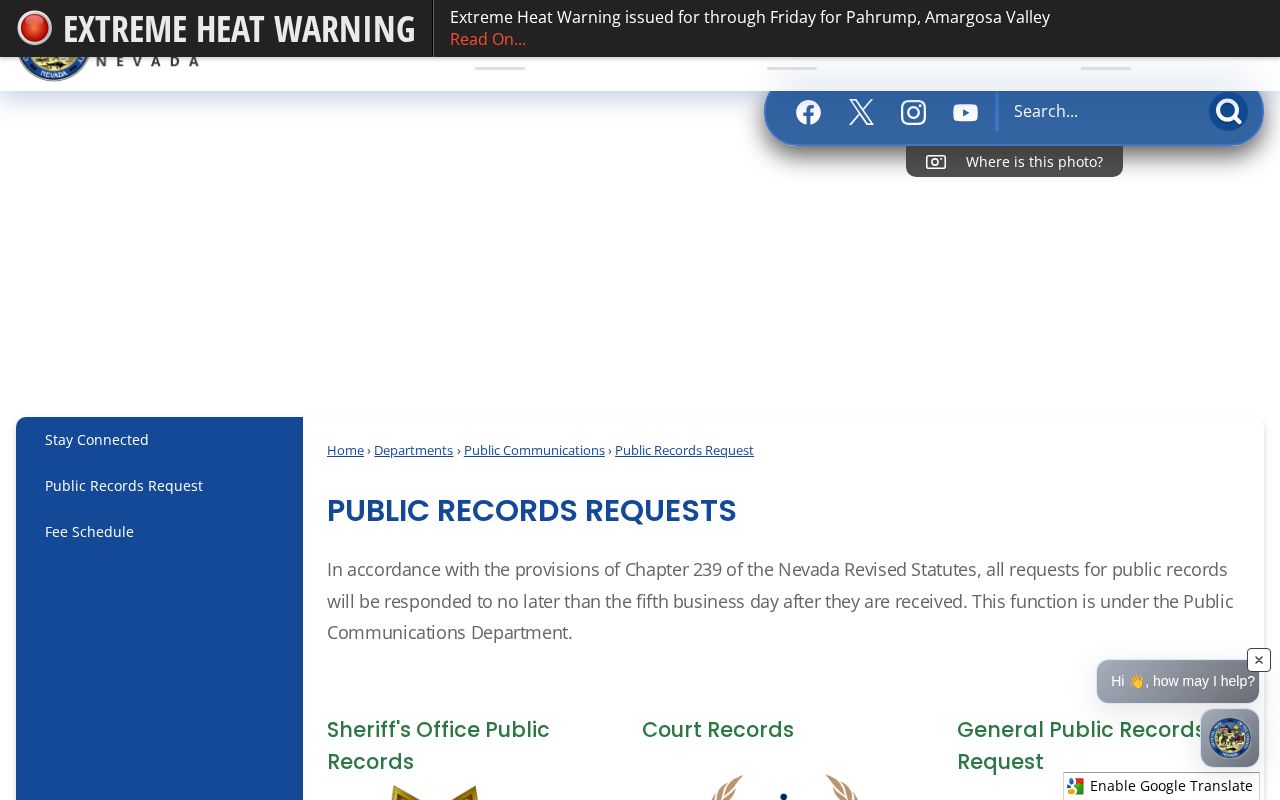The width and height of the screenshot is (1280, 800).
Task: Open Stay Connected in side menu
Action: click(x=97, y=440)
